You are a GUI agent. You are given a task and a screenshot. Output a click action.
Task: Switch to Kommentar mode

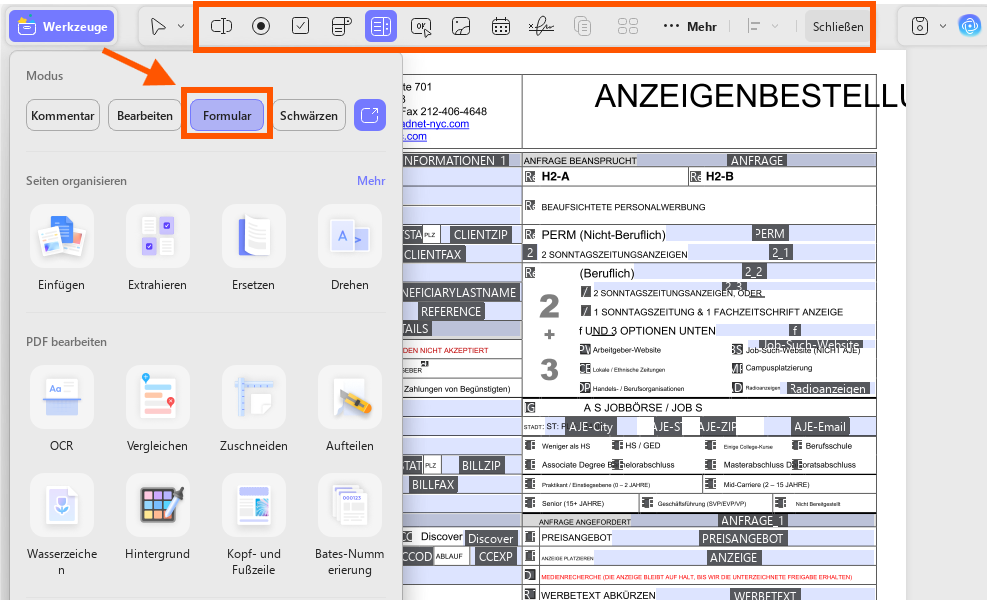click(x=63, y=115)
